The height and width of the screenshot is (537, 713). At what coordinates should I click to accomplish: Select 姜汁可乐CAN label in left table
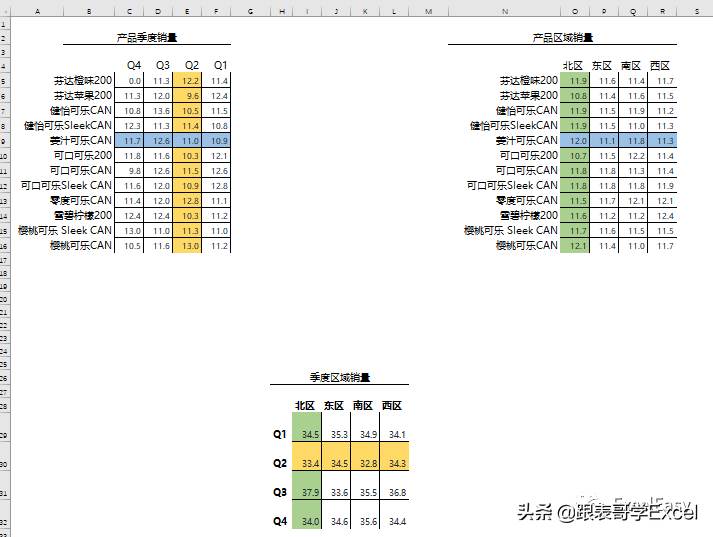80,141
